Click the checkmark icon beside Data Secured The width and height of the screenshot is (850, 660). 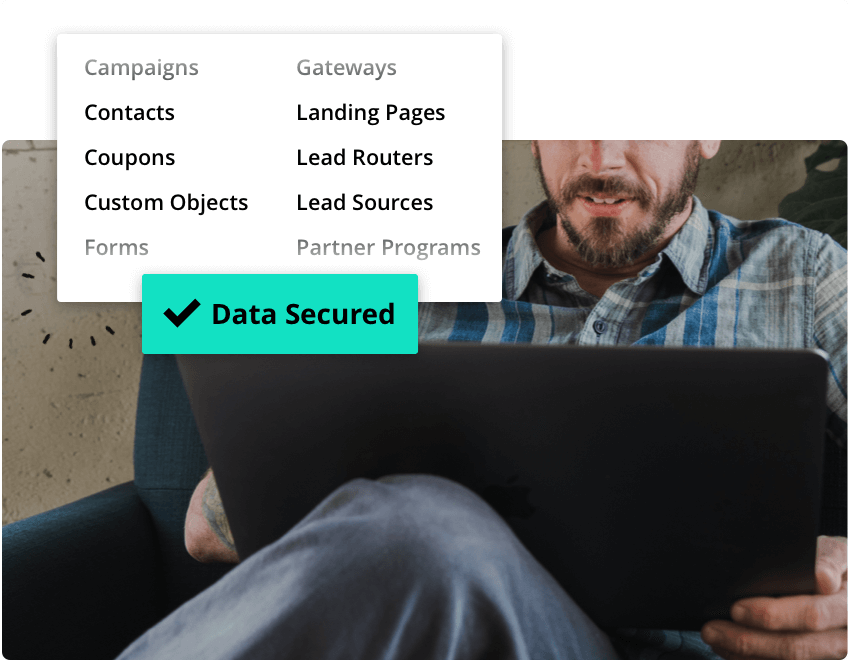click(x=182, y=313)
